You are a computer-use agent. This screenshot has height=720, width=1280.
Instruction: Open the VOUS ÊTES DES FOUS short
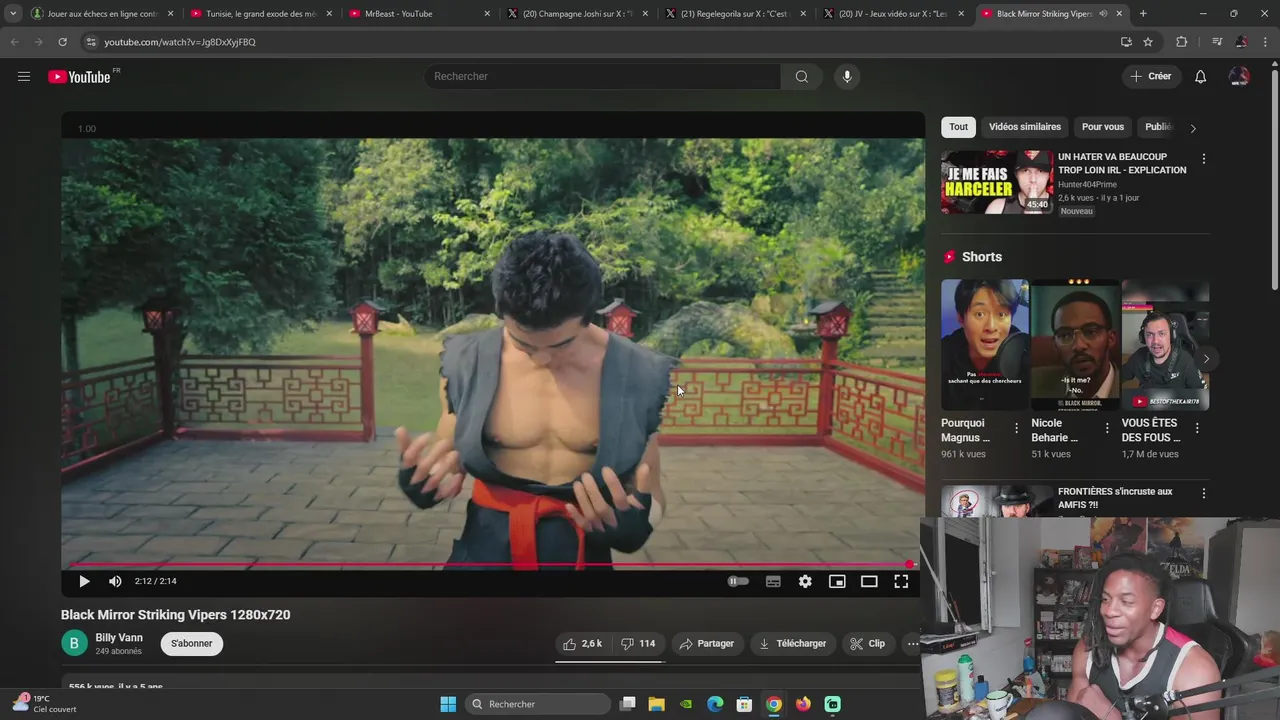[1165, 345]
